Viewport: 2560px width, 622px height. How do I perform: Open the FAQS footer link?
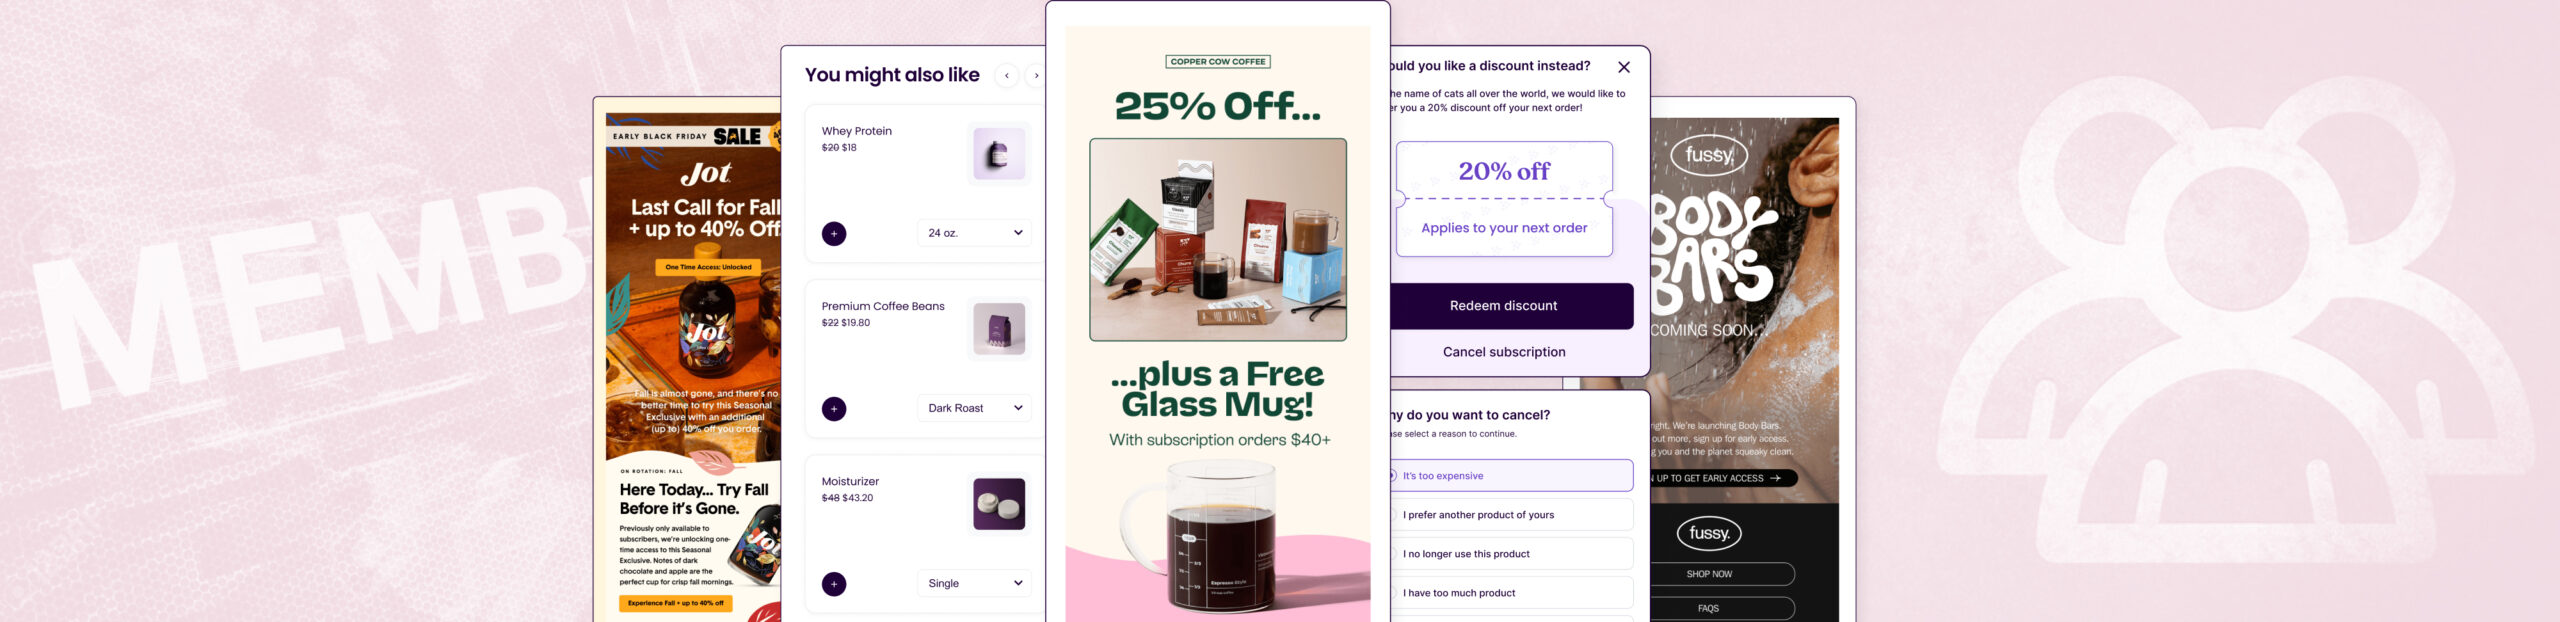coord(1709,608)
